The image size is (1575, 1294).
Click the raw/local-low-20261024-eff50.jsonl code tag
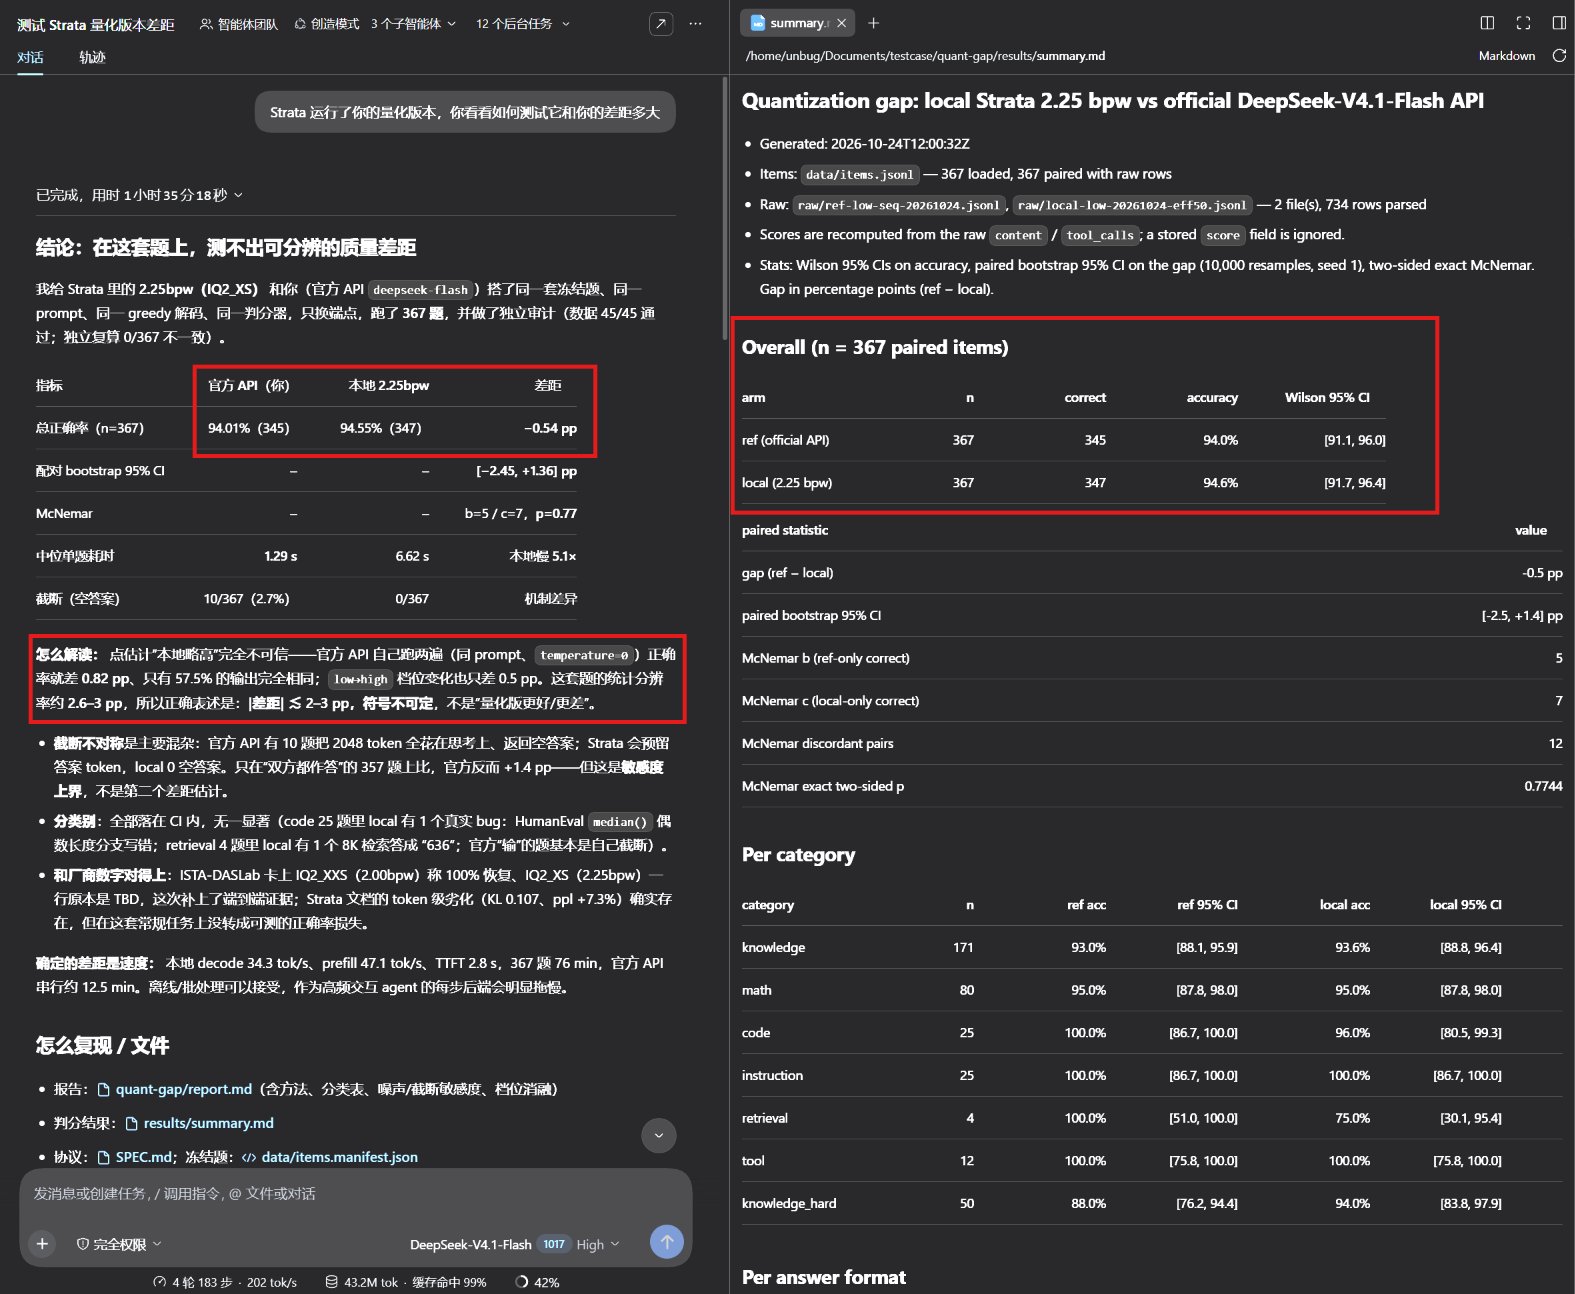click(1133, 205)
